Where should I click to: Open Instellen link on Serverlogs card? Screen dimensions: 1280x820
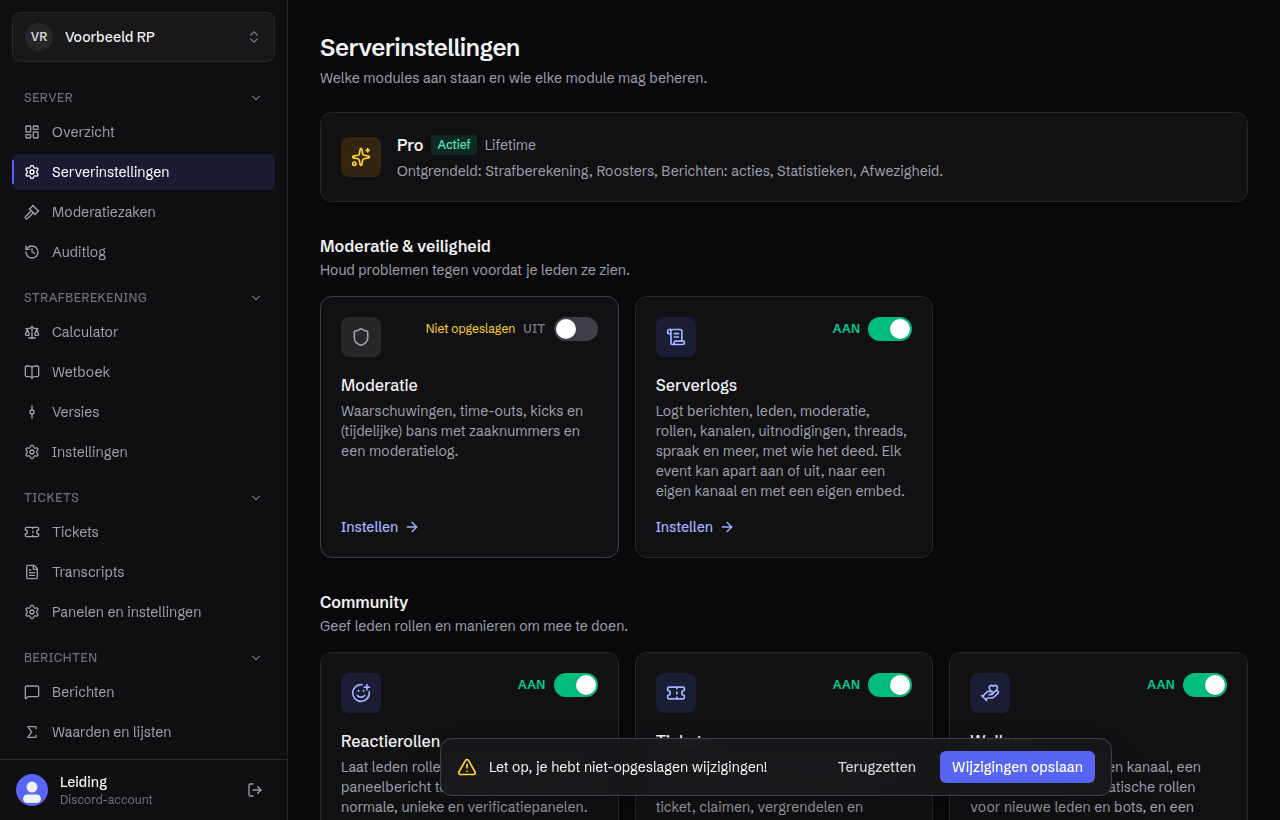click(695, 527)
